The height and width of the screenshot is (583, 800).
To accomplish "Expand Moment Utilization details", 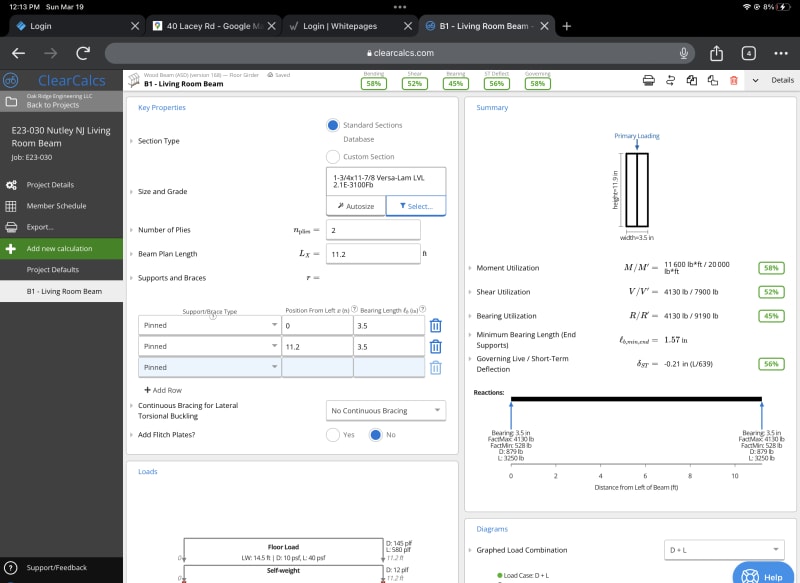I will [x=470, y=268].
